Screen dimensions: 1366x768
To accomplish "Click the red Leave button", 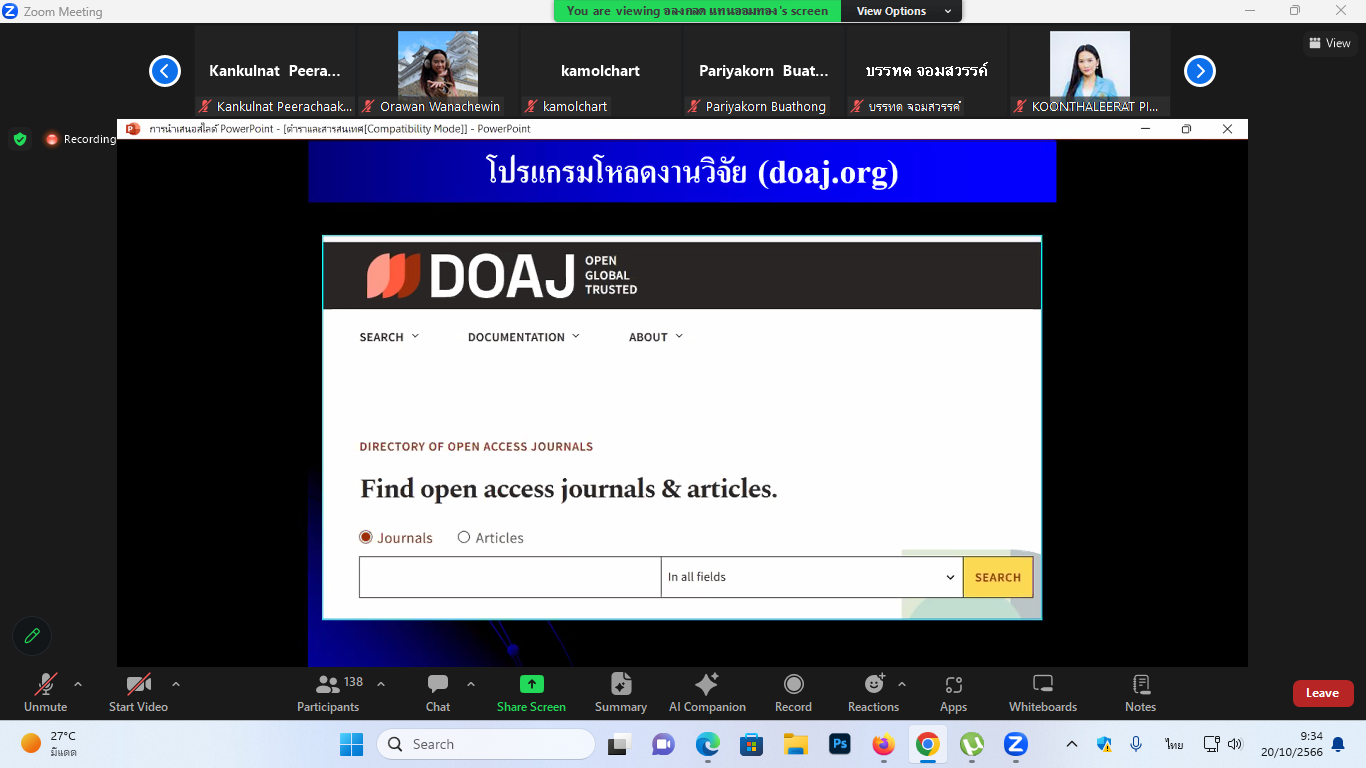I will pyautogui.click(x=1322, y=693).
